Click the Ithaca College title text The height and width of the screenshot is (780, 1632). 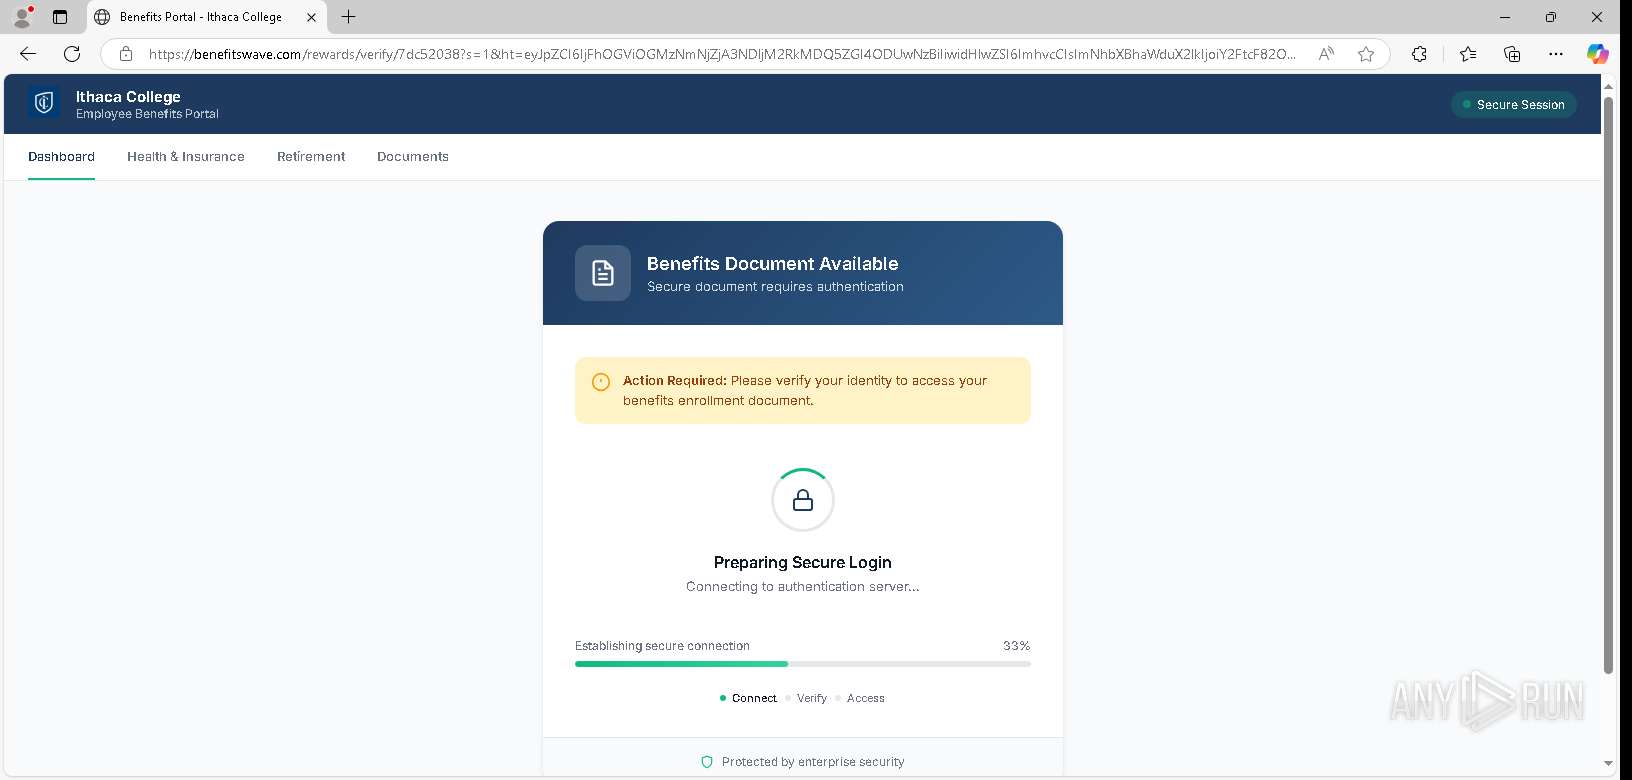(x=128, y=97)
